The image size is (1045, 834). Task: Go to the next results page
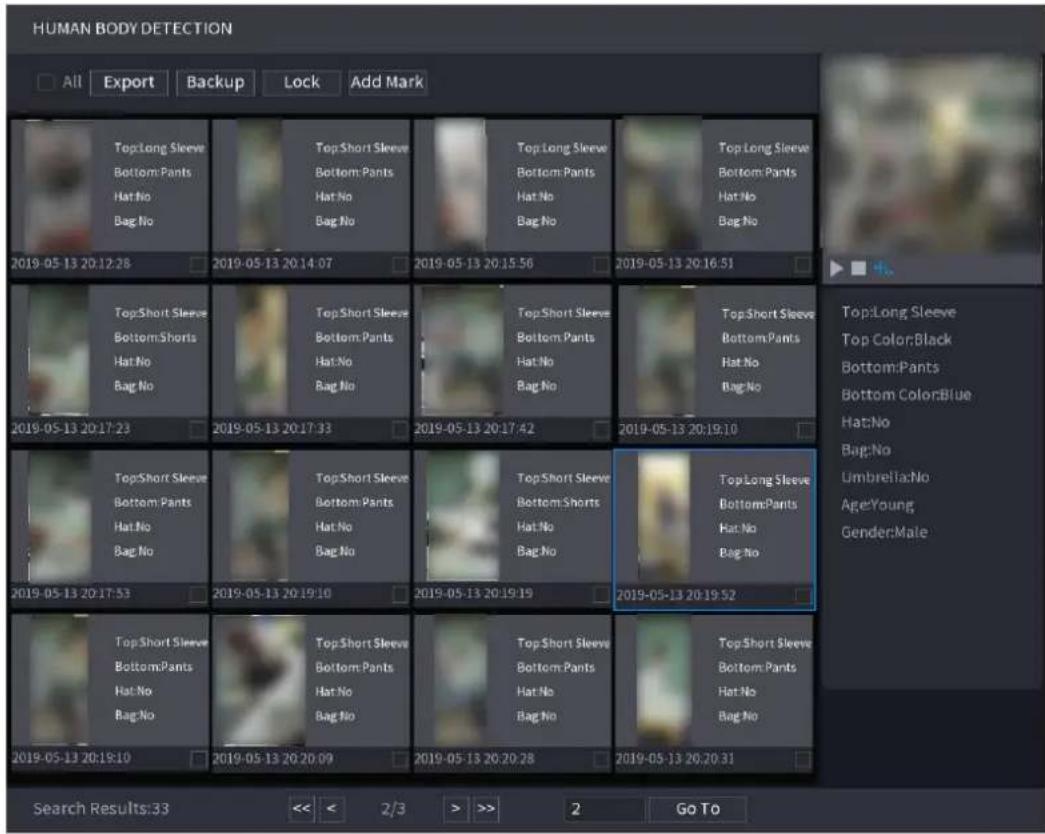click(456, 809)
